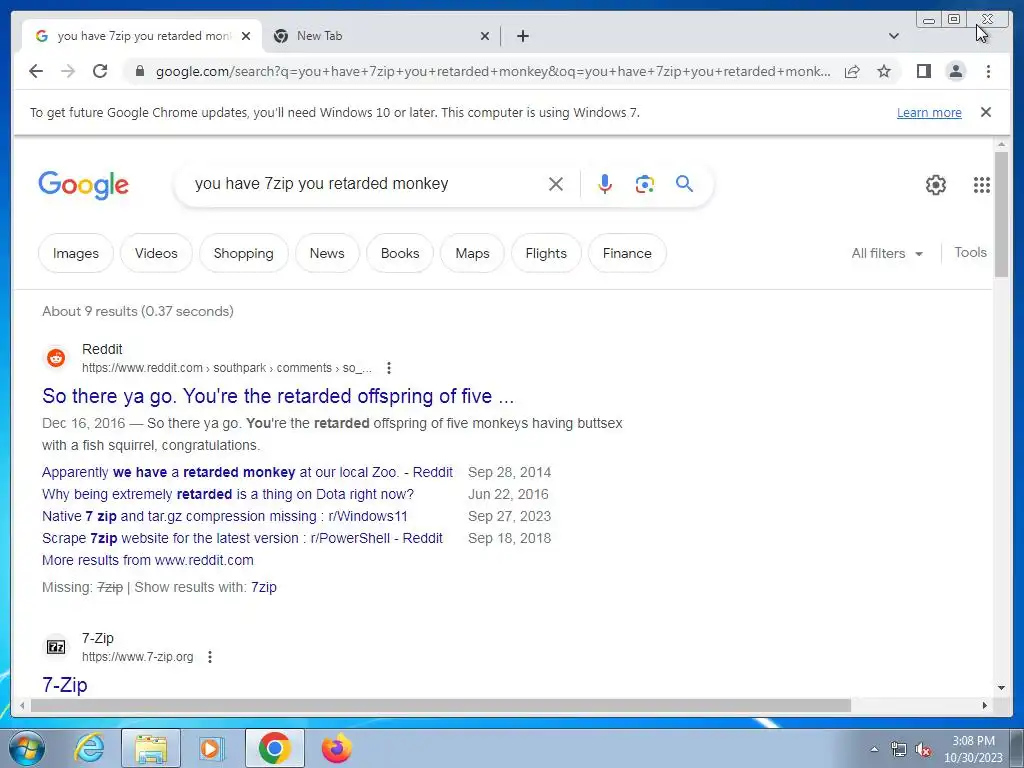Reload the page with the refresh icon
The height and width of the screenshot is (768, 1024).
(x=100, y=71)
